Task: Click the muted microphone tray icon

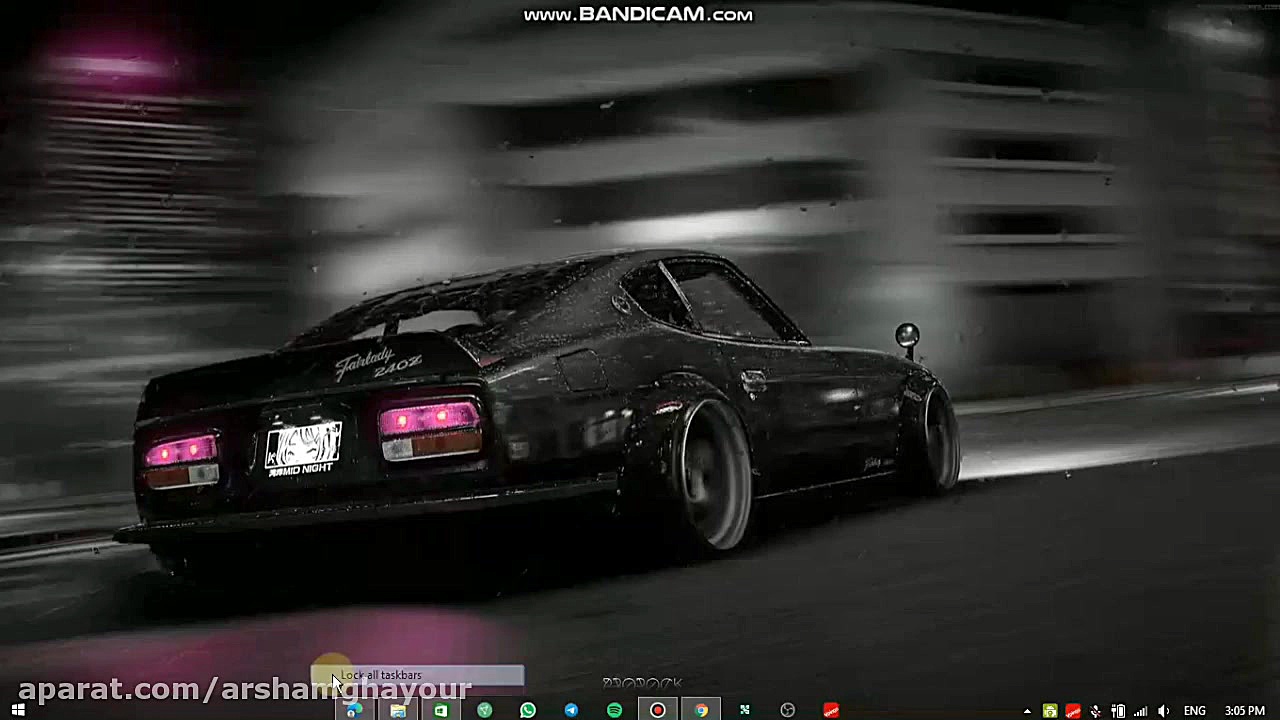Action: [x=1096, y=711]
